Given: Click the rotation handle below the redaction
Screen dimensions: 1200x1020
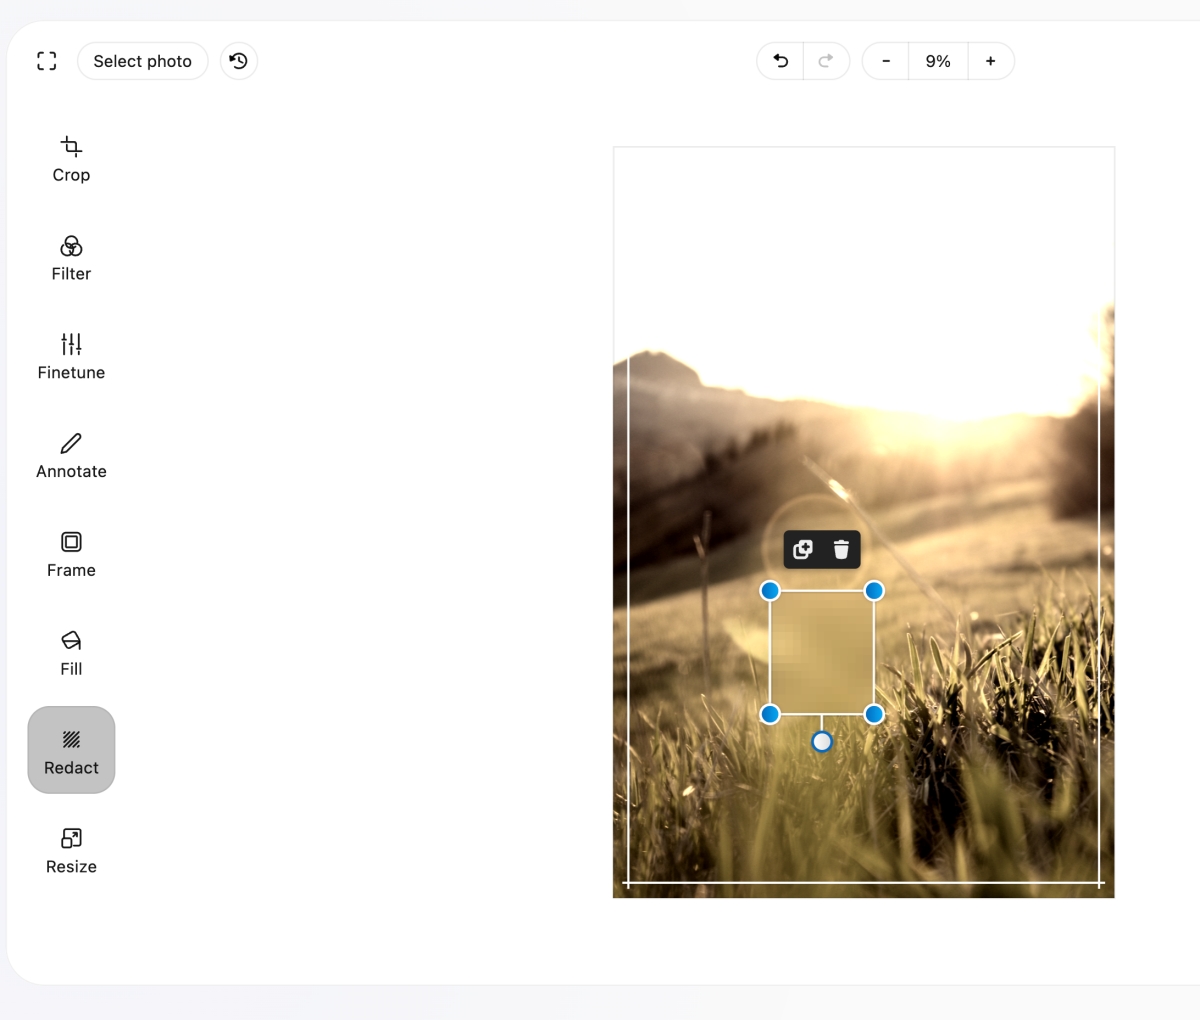Looking at the screenshot, I should pyautogui.click(x=821, y=742).
